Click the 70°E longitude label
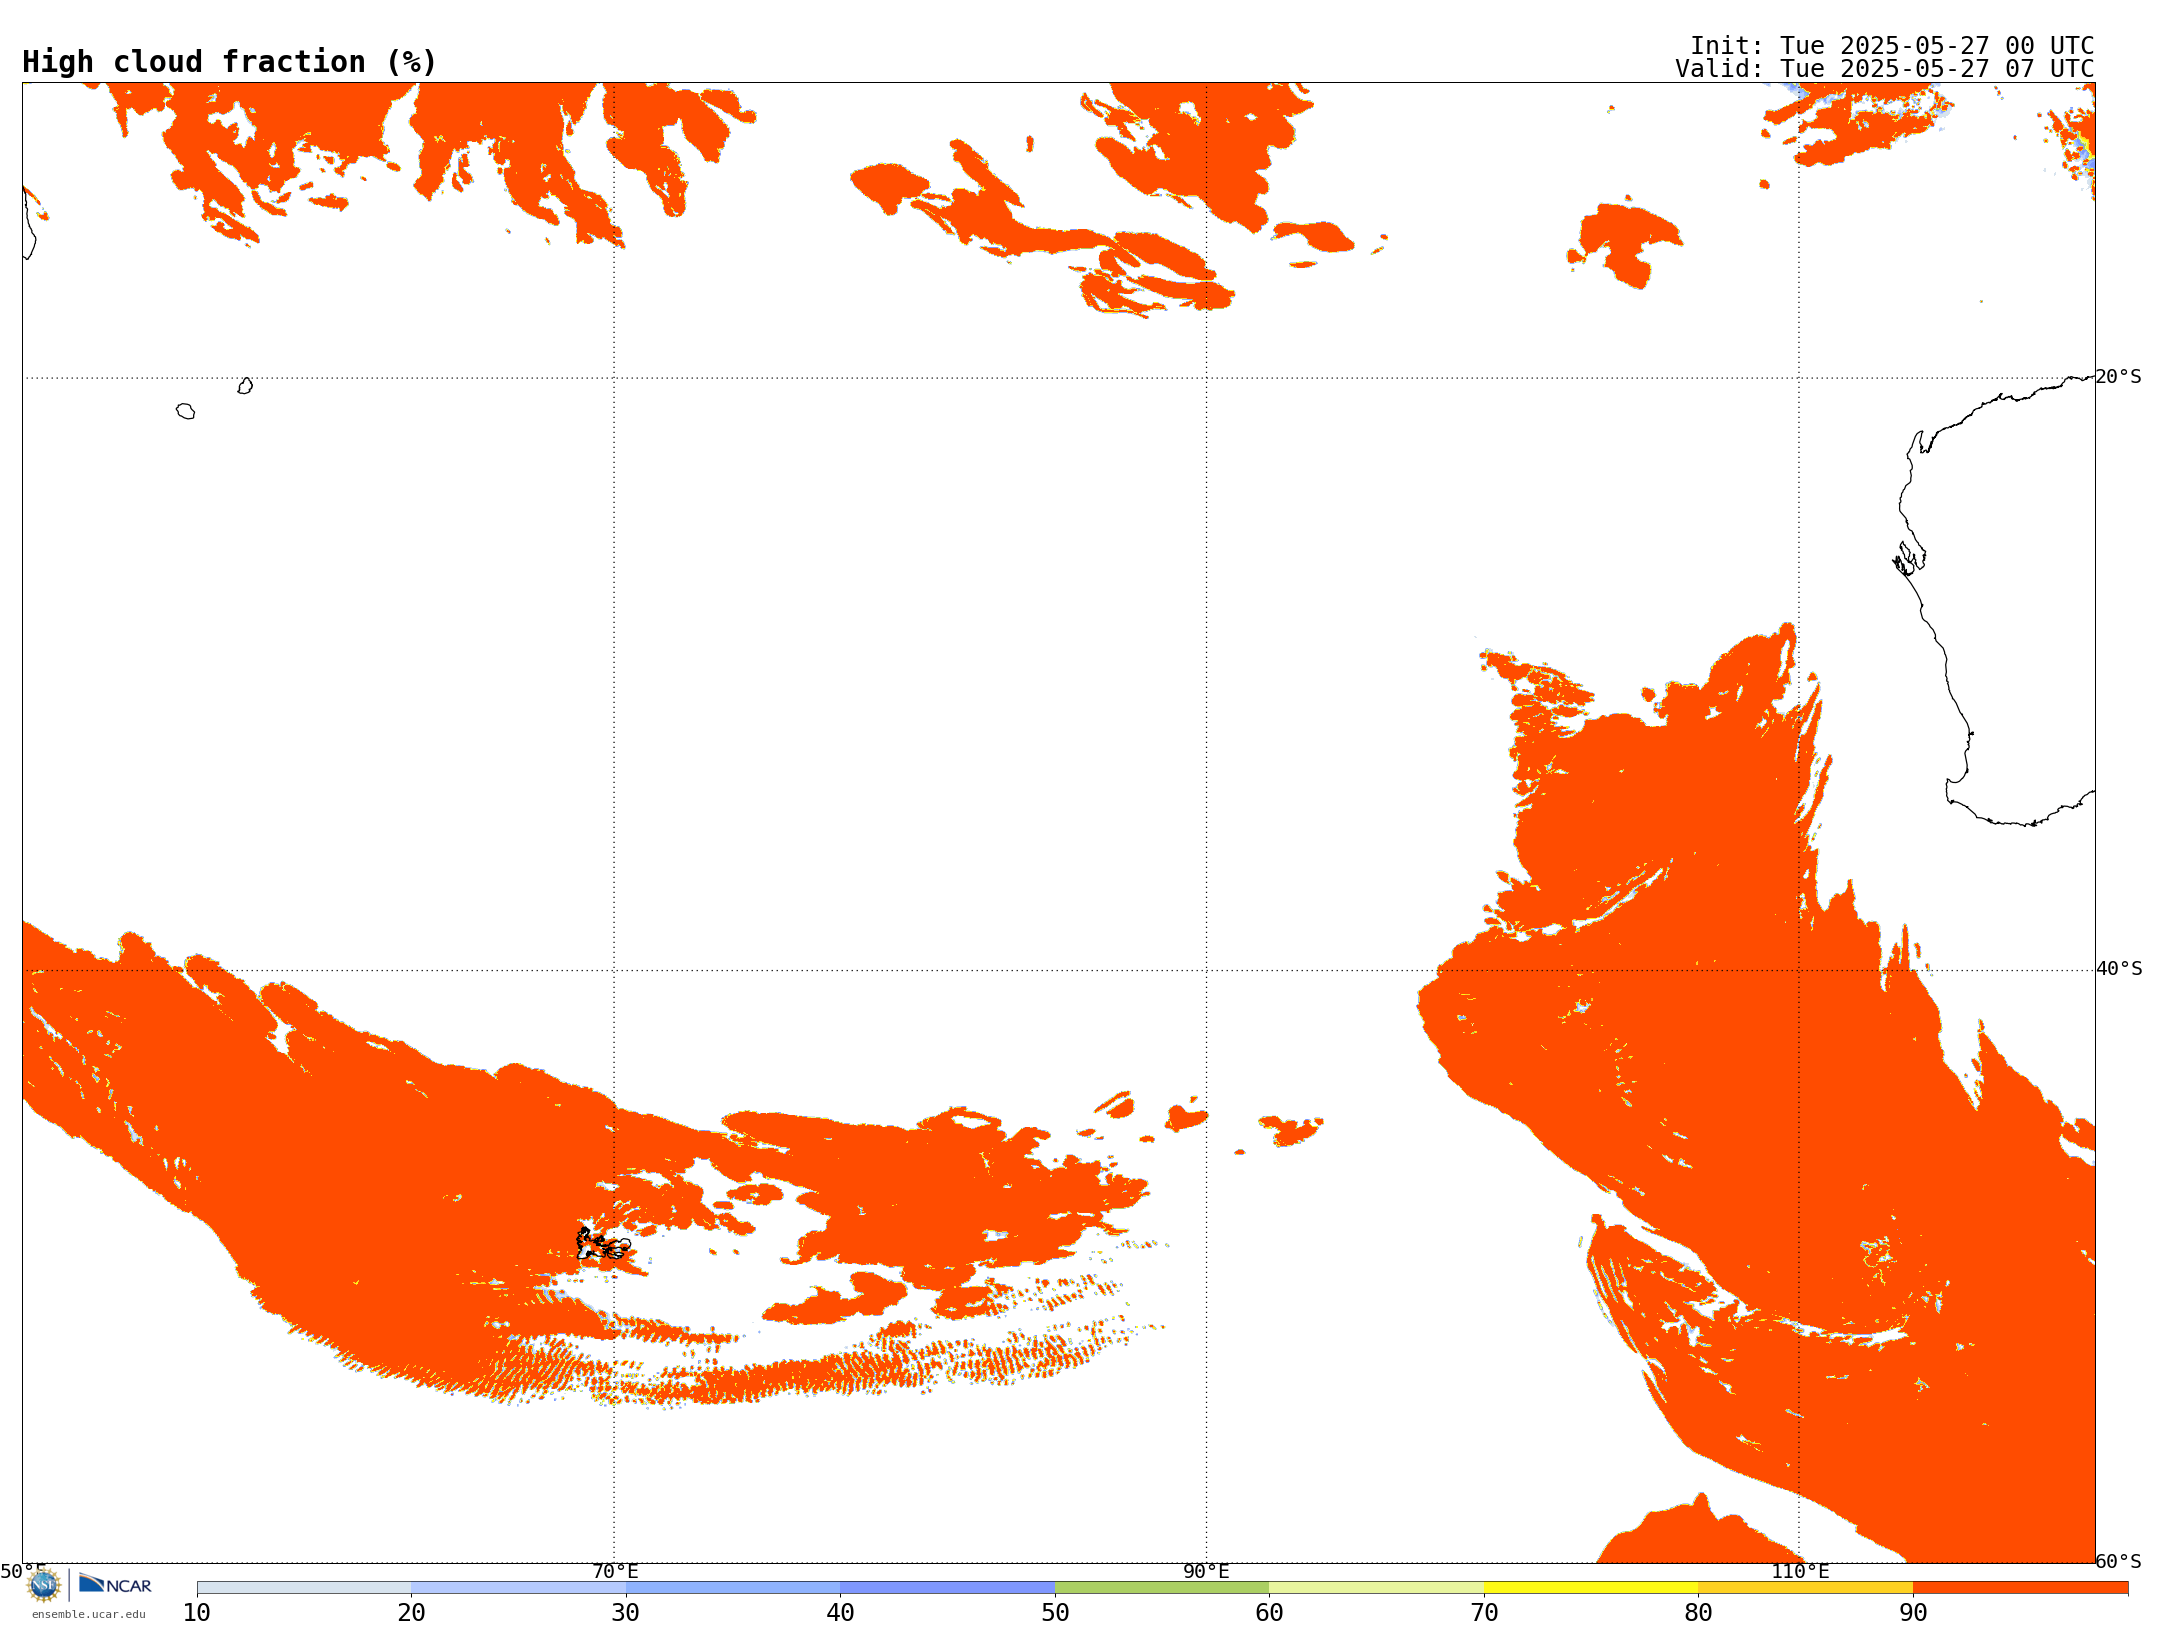 coord(615,1571)
